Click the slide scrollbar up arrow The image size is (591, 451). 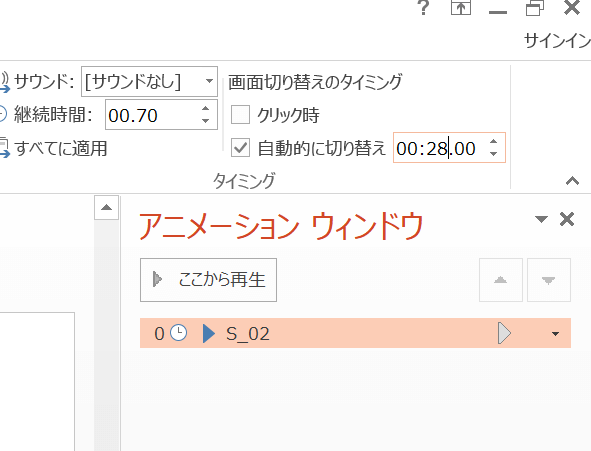[x=106, y=207]
